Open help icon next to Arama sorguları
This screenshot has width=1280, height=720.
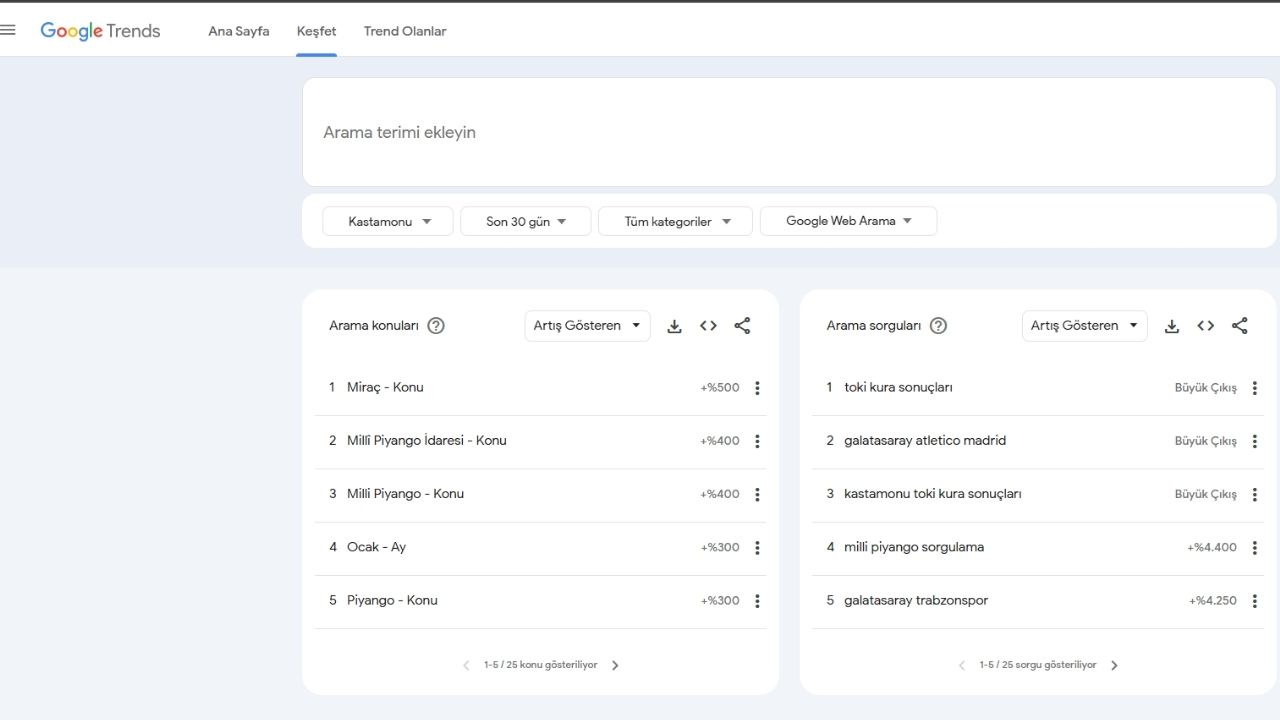click(x=938, y=326)
